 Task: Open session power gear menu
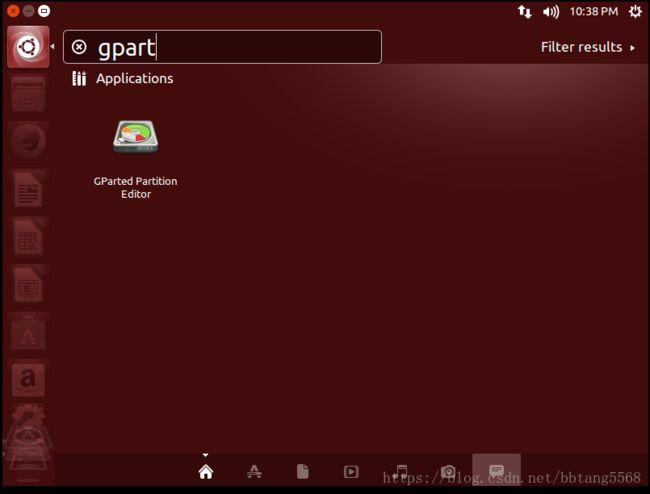tap(635, 12)
